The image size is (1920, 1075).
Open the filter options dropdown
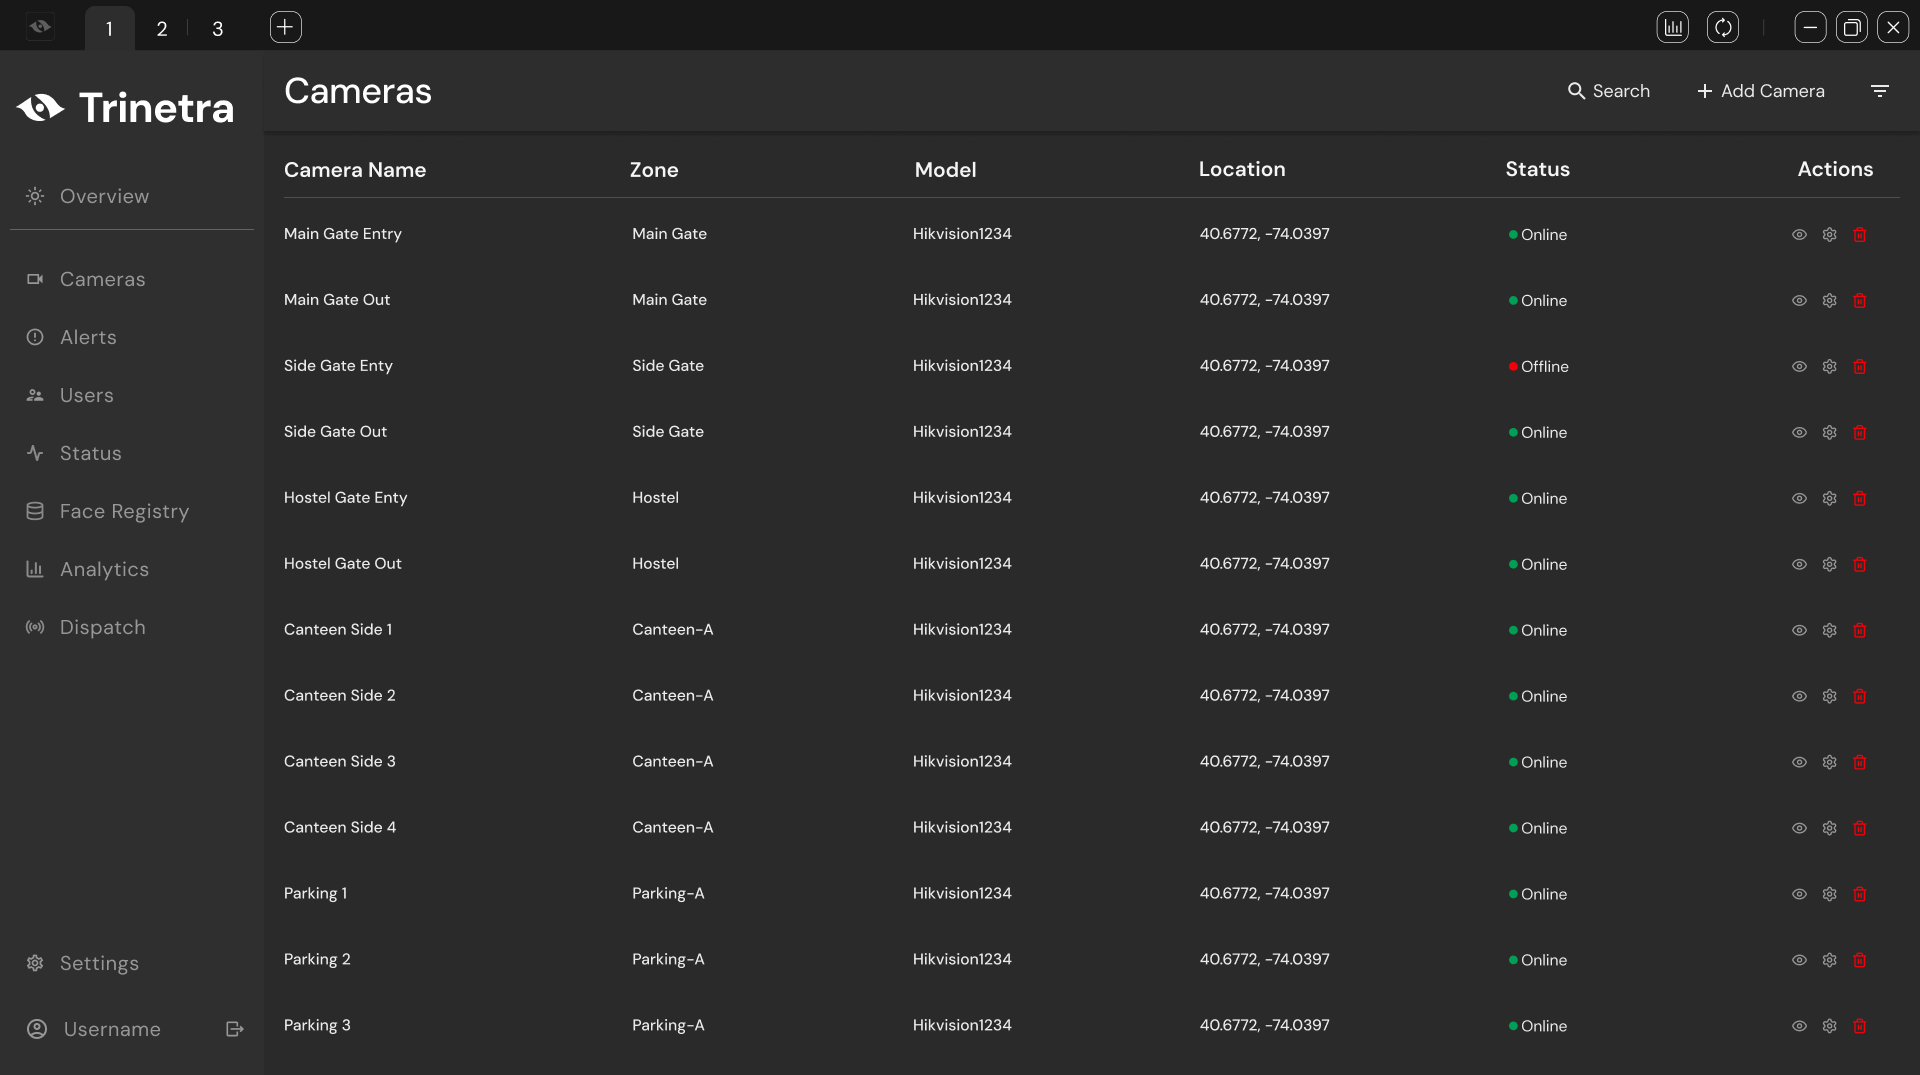1879,91
